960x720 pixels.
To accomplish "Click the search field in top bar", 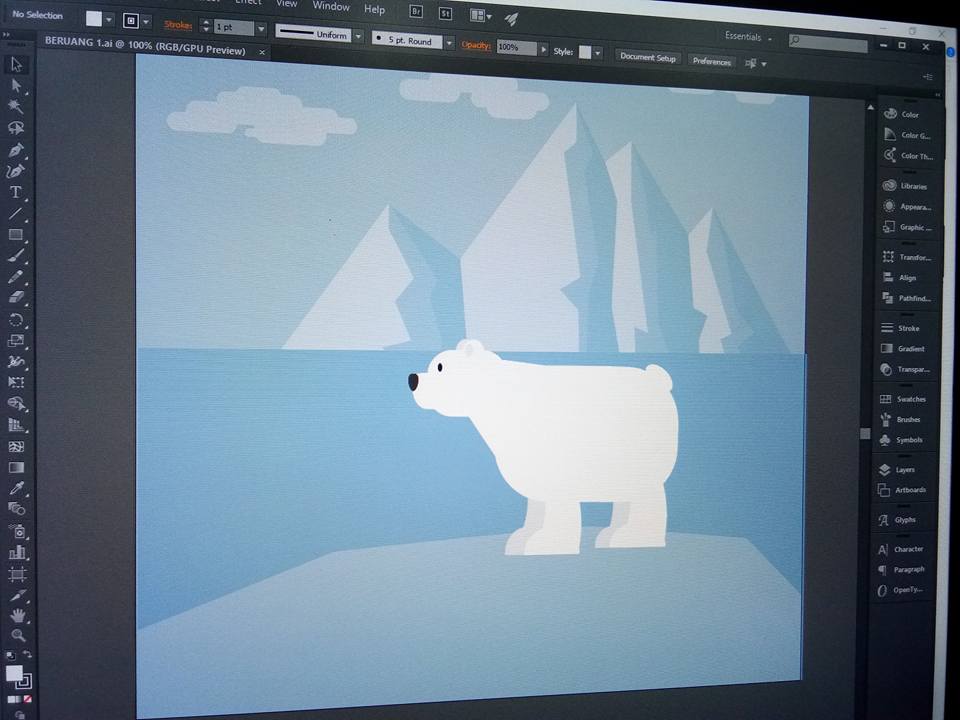I will (828, 42).
